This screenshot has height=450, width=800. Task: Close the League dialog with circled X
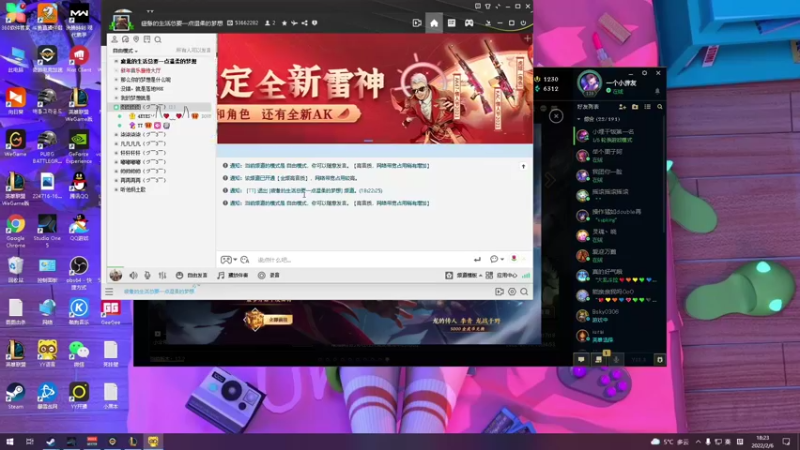[x=556, y=116]
